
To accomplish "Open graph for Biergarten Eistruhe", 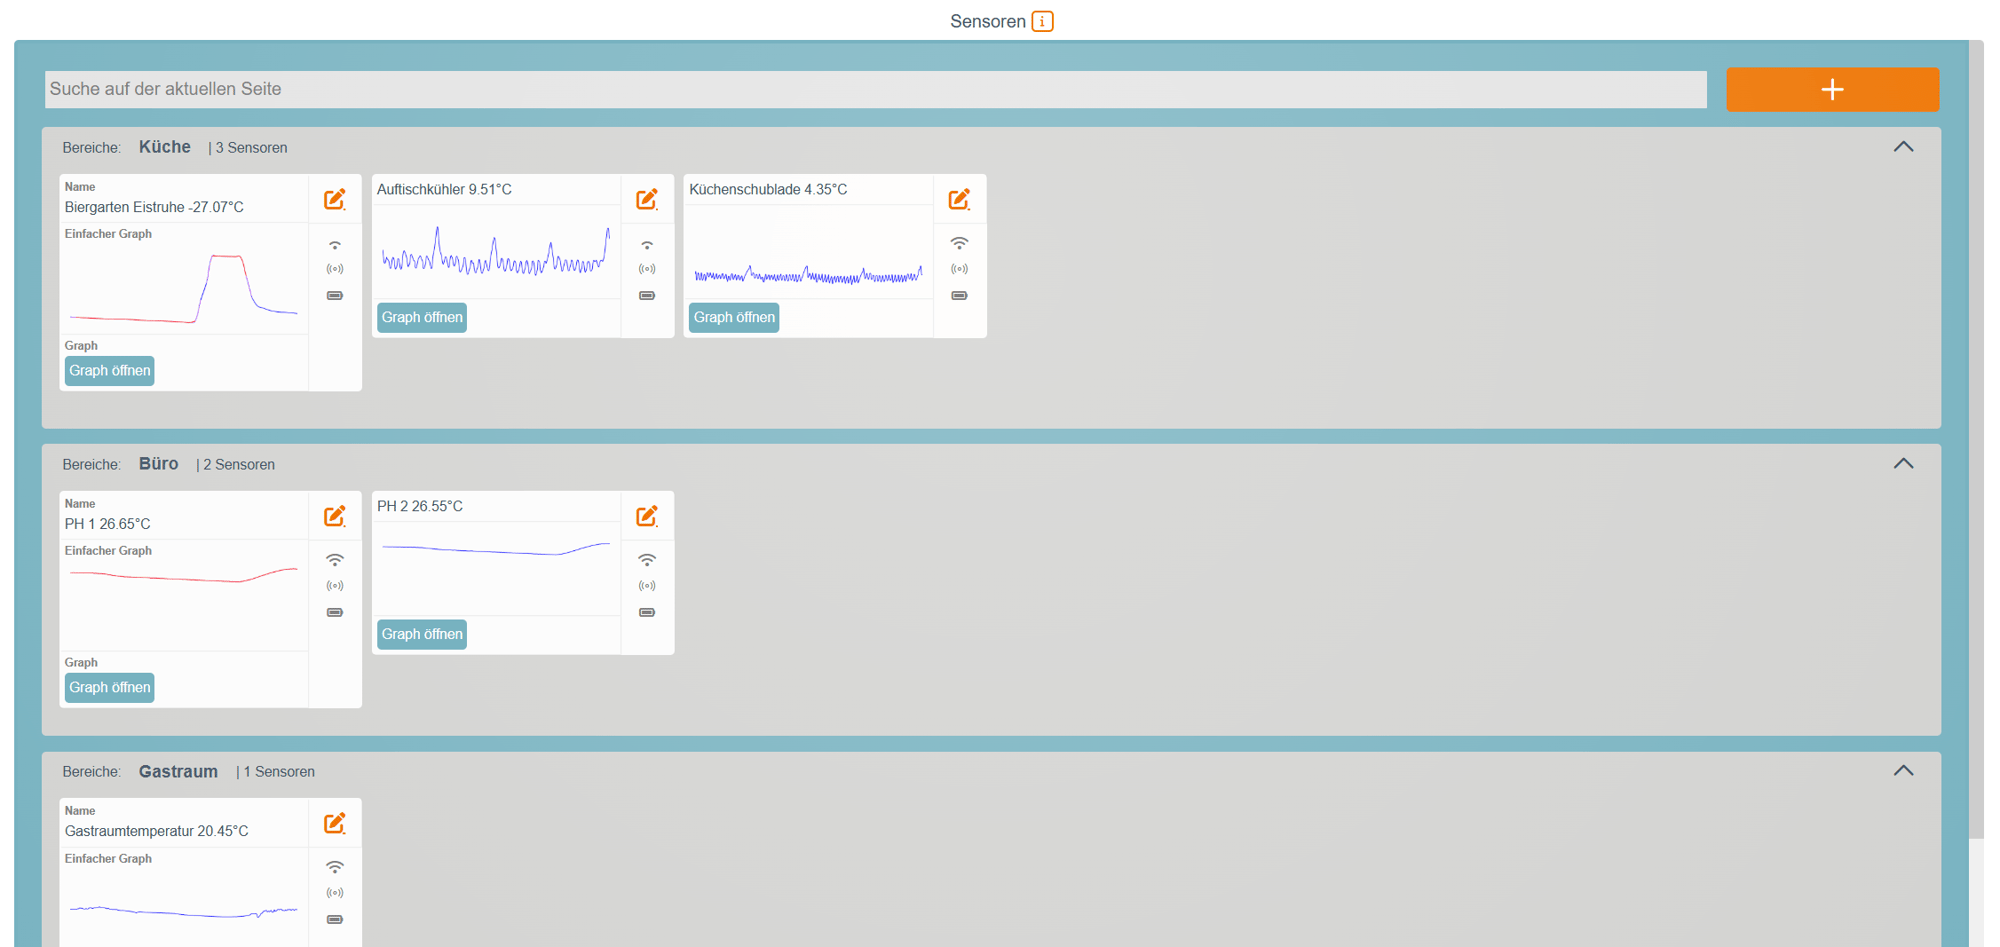I will [x=110, y=371].
